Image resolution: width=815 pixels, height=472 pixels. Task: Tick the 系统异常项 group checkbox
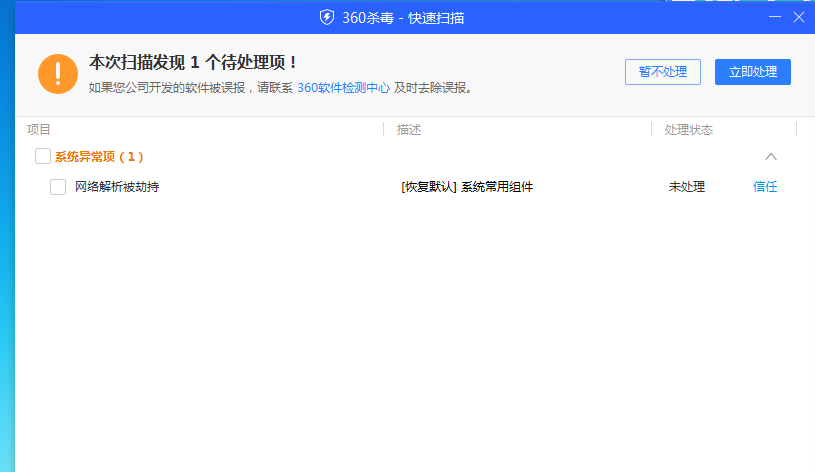point(43,156)
